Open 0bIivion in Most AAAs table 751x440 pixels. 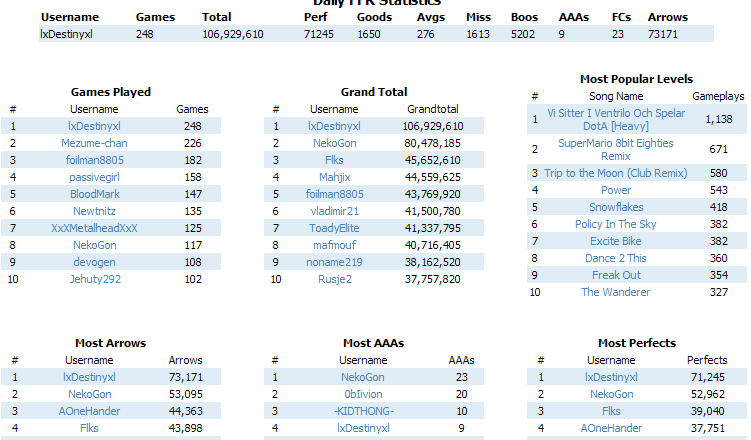363,394
